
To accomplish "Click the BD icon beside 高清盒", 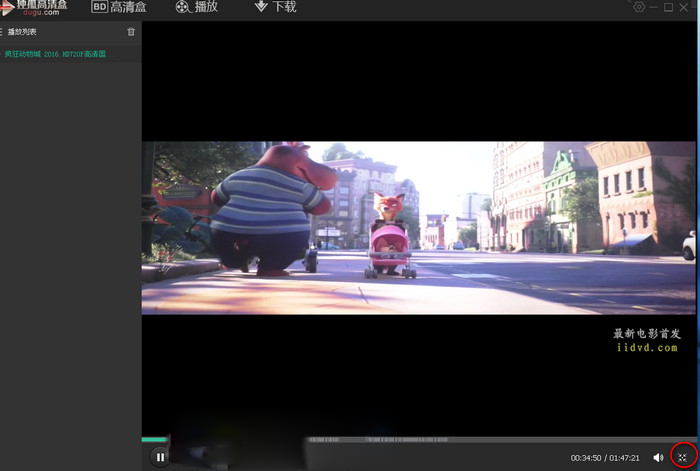I will (x=100, y=7).
